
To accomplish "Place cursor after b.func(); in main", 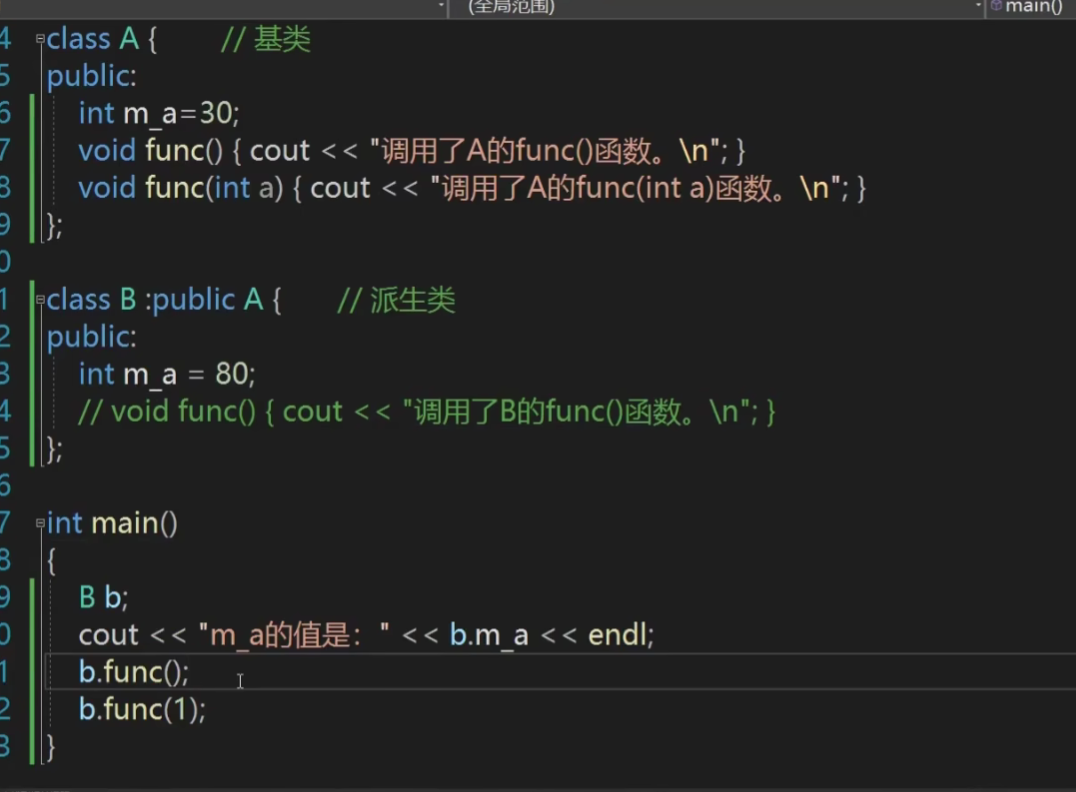I will coord(189,672).
